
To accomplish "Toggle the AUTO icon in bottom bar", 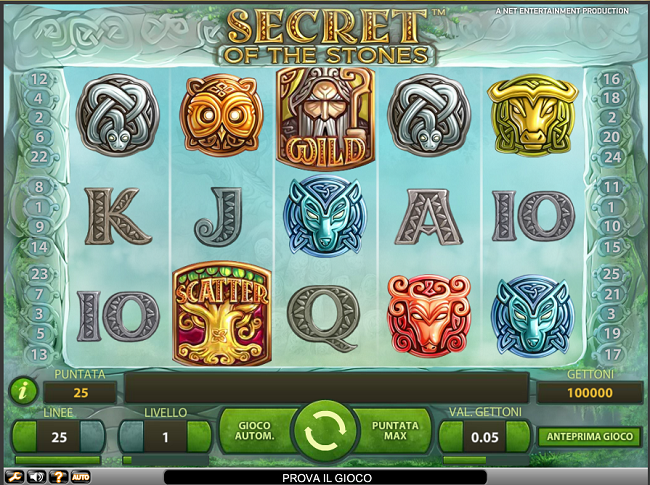I will 80,477.
